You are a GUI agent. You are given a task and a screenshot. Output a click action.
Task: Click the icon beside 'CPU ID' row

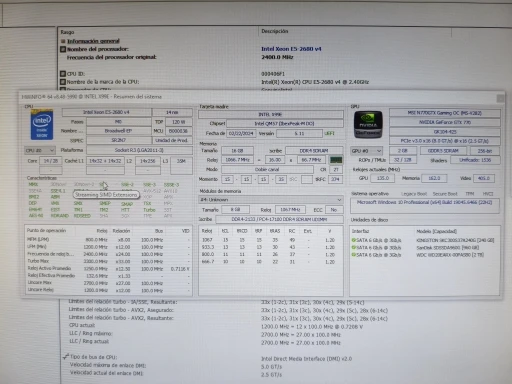[63, 74]
